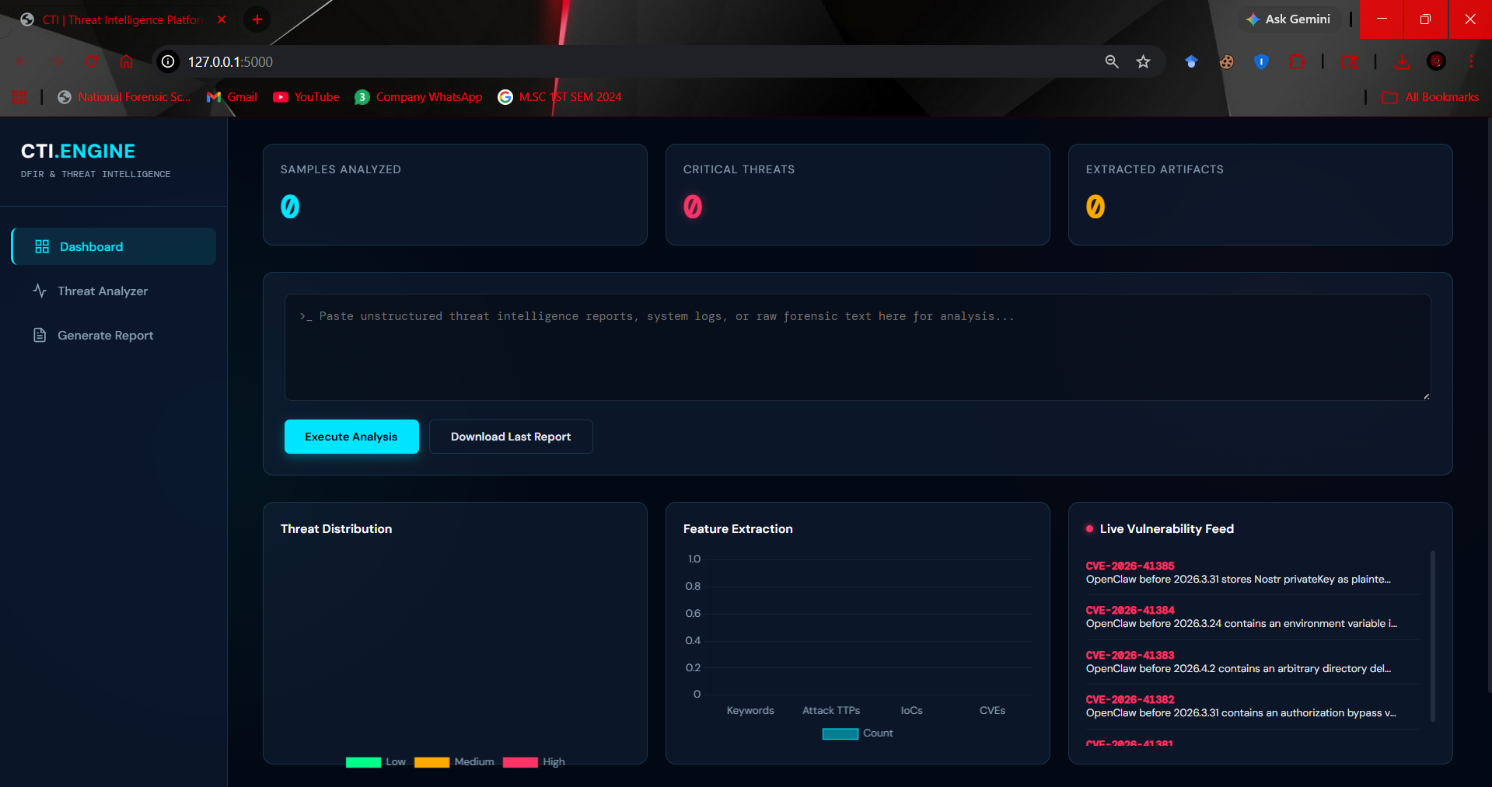Click the Execute Analysis button

coord(351,437)
